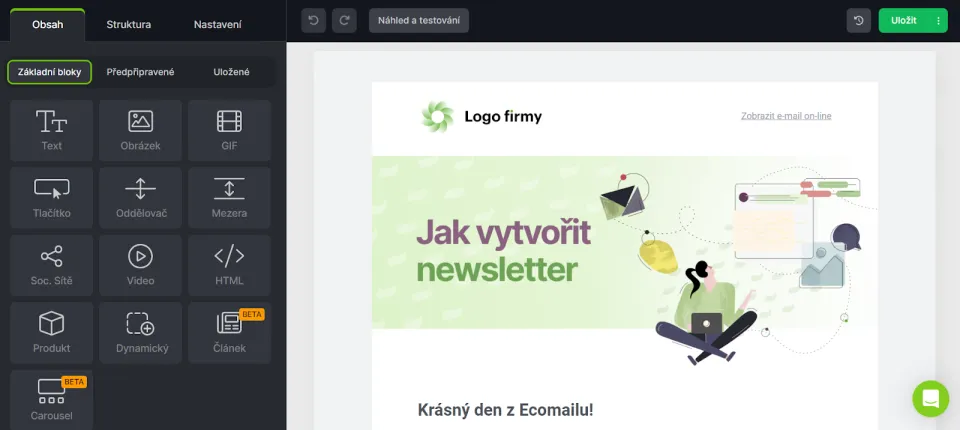
Task: Add an Obrázek image block
Action: [140, 130]
